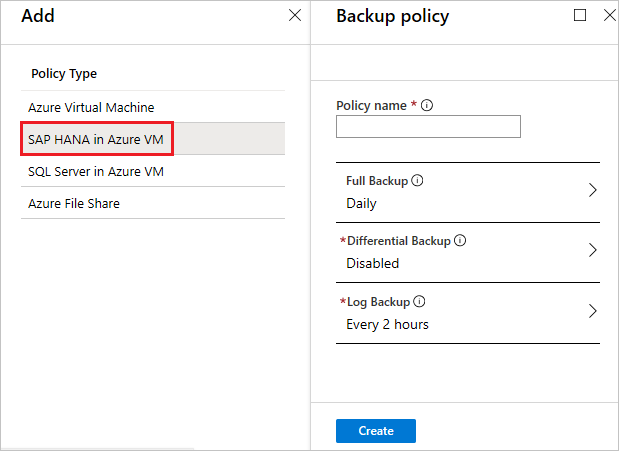Select Azure Virtual Machine policy type
This screenshot has width=619, height=451.
tap(91, 107)
